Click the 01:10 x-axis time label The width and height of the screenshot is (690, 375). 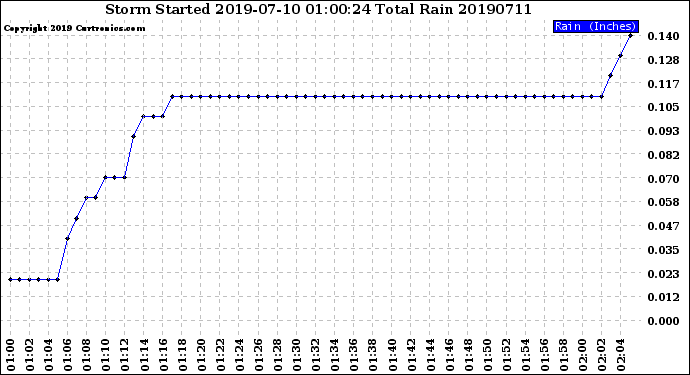coord(106,355)
